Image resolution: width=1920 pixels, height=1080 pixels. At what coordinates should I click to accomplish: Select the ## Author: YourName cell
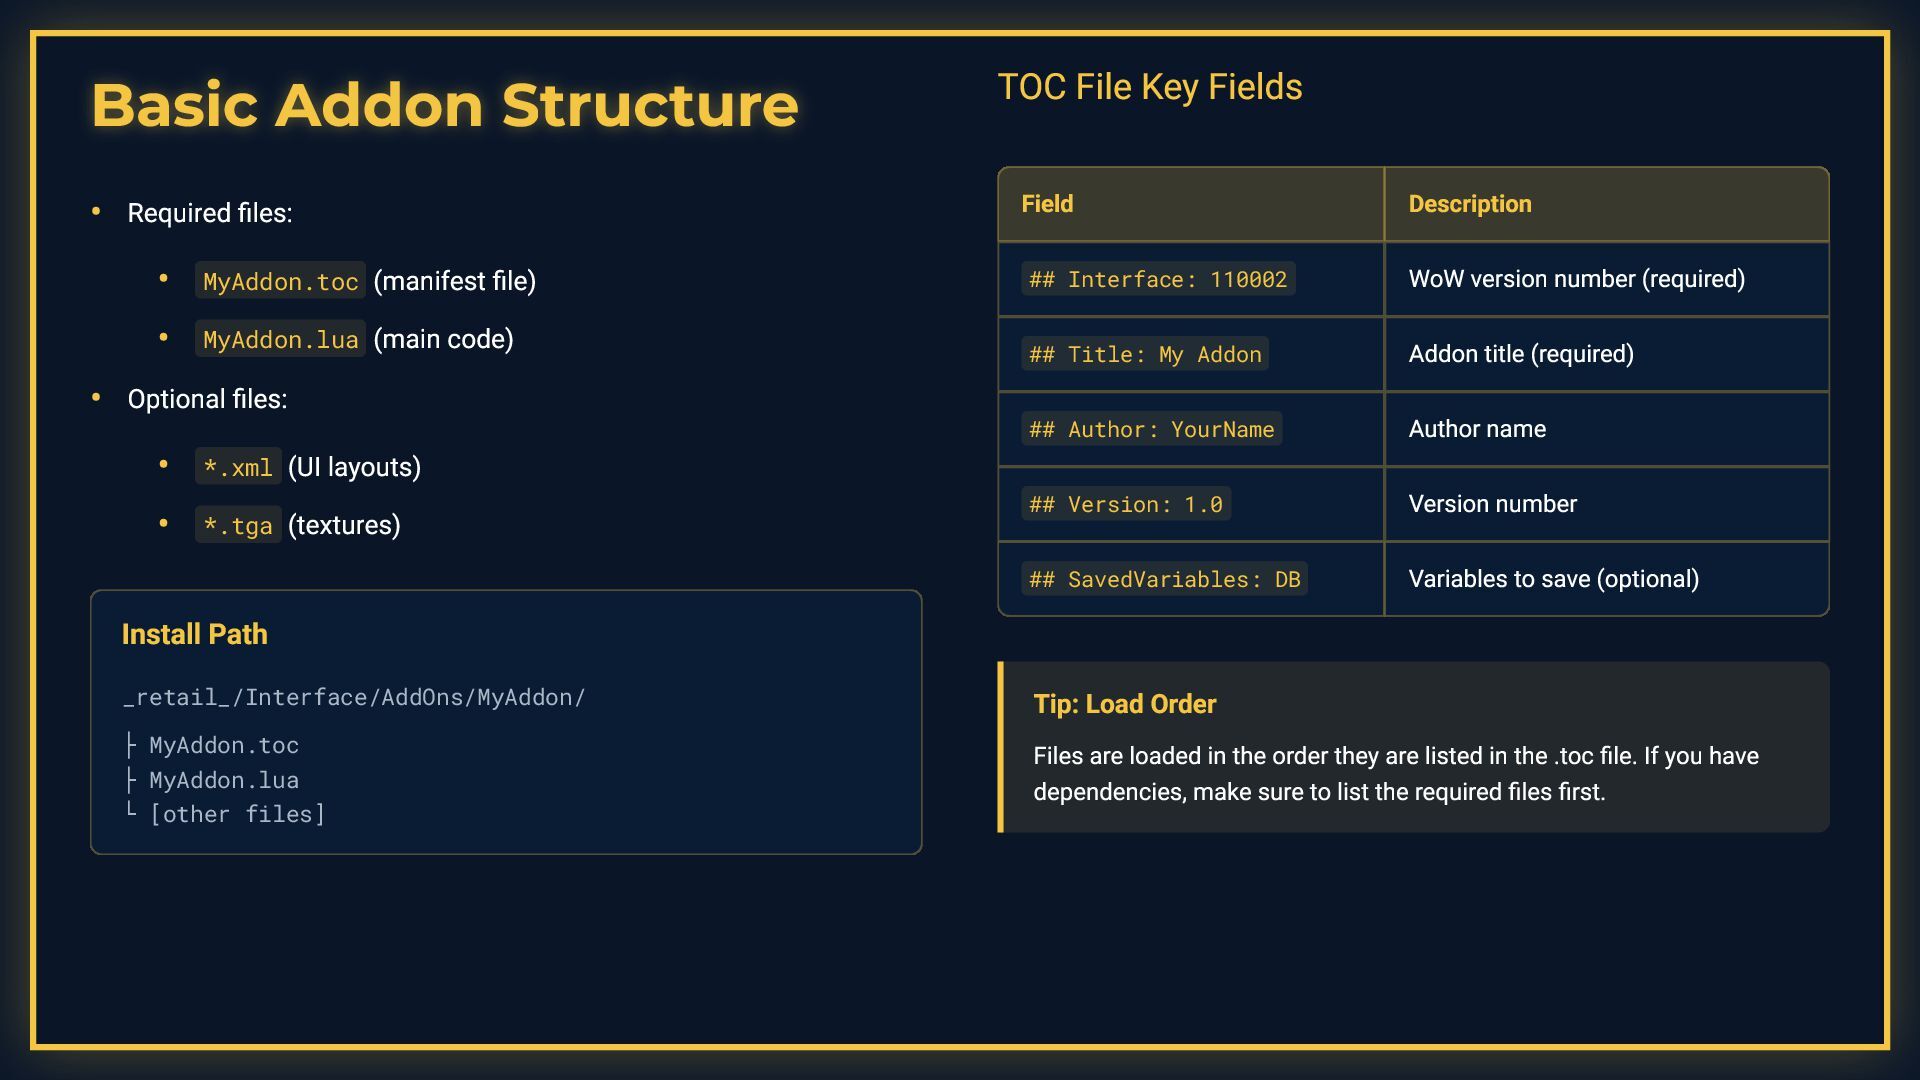(1191, 429)
